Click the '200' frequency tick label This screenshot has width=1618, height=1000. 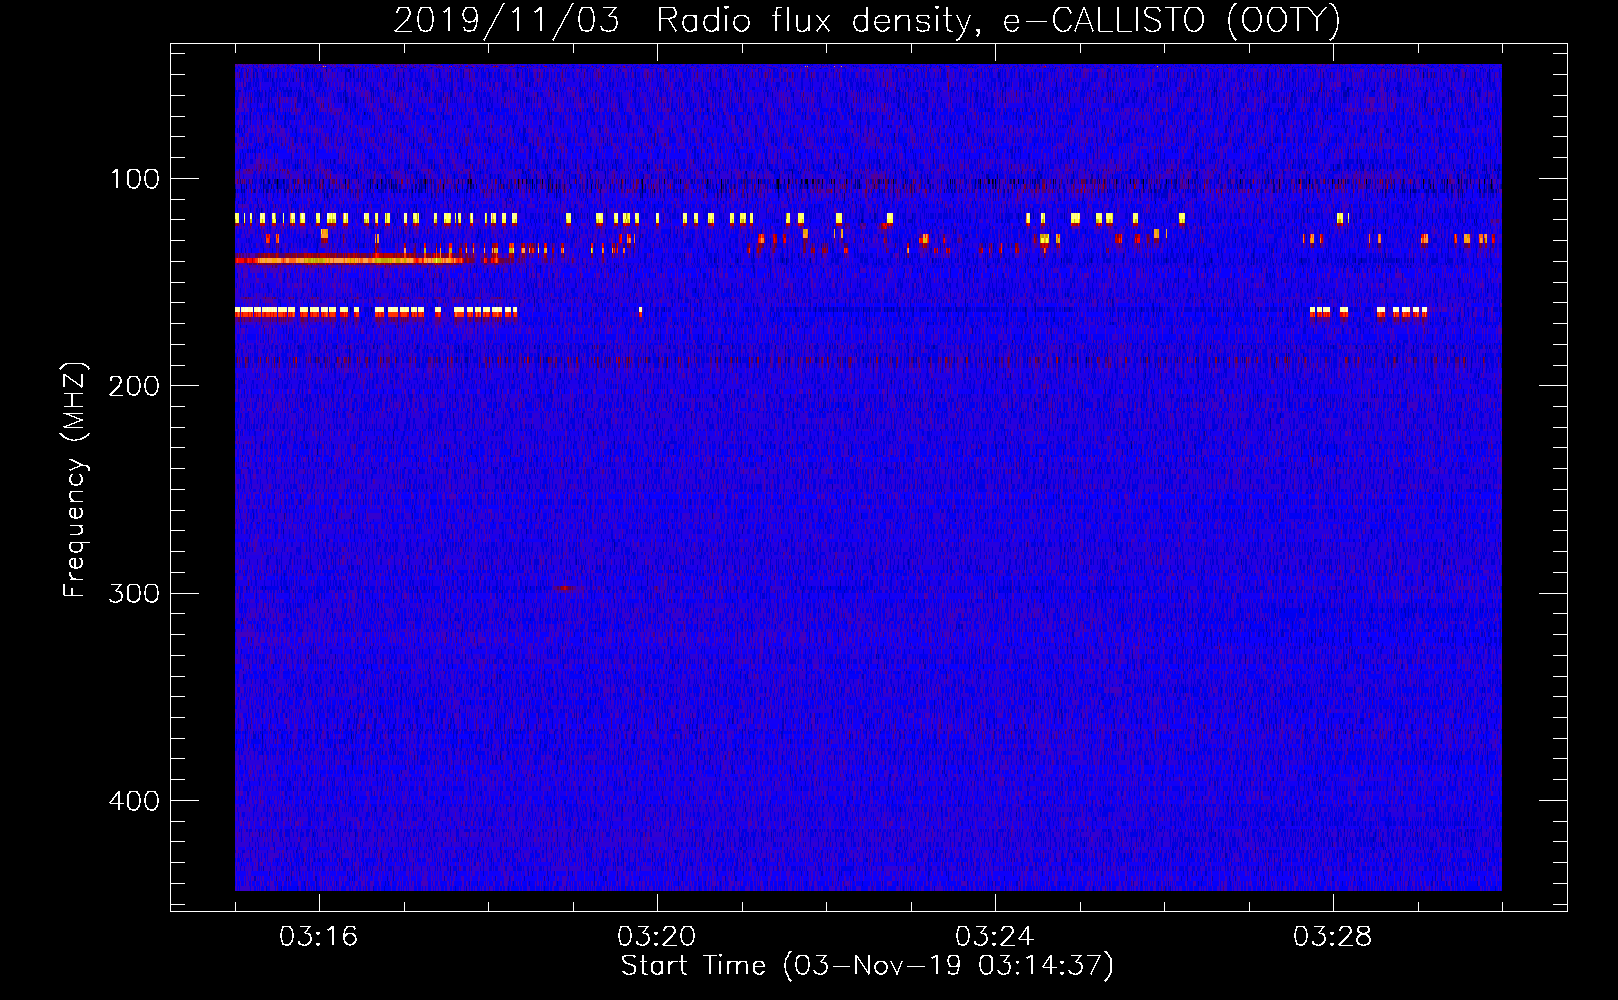134,386
